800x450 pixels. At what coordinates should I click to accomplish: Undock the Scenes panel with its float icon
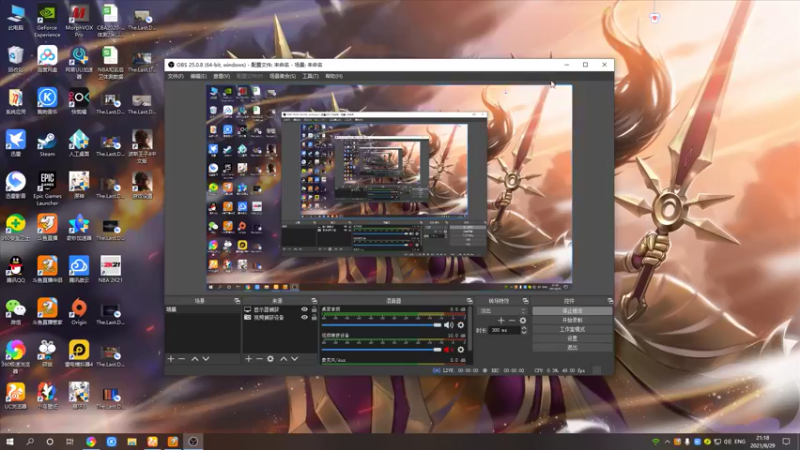(x=237, y=301)
